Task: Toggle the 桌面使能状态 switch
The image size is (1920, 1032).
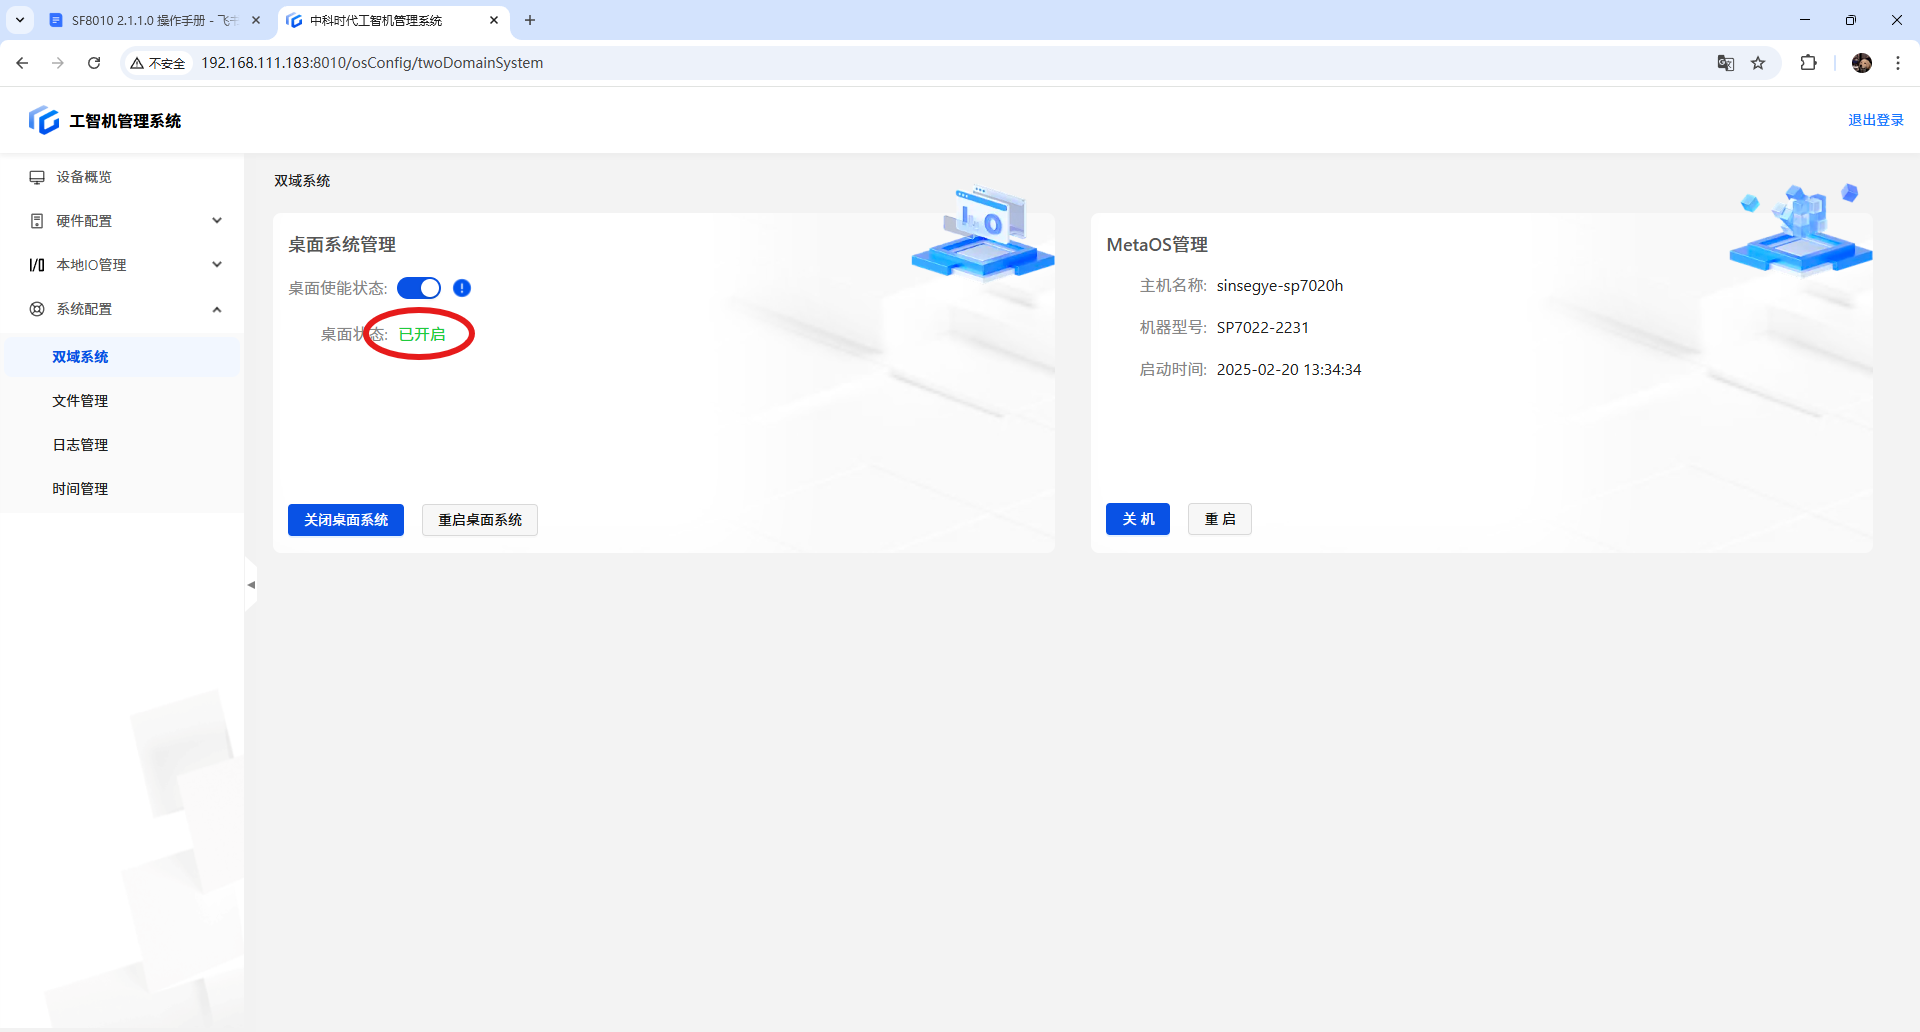Action: pyautogui.click(x=419, y=288)
